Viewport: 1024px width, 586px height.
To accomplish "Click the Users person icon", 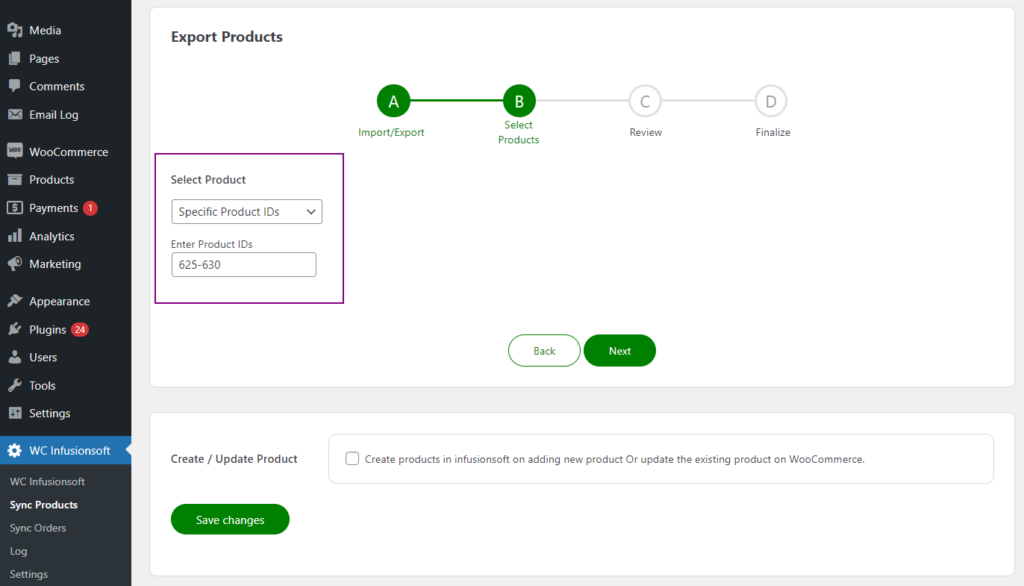I will point(14,357).
